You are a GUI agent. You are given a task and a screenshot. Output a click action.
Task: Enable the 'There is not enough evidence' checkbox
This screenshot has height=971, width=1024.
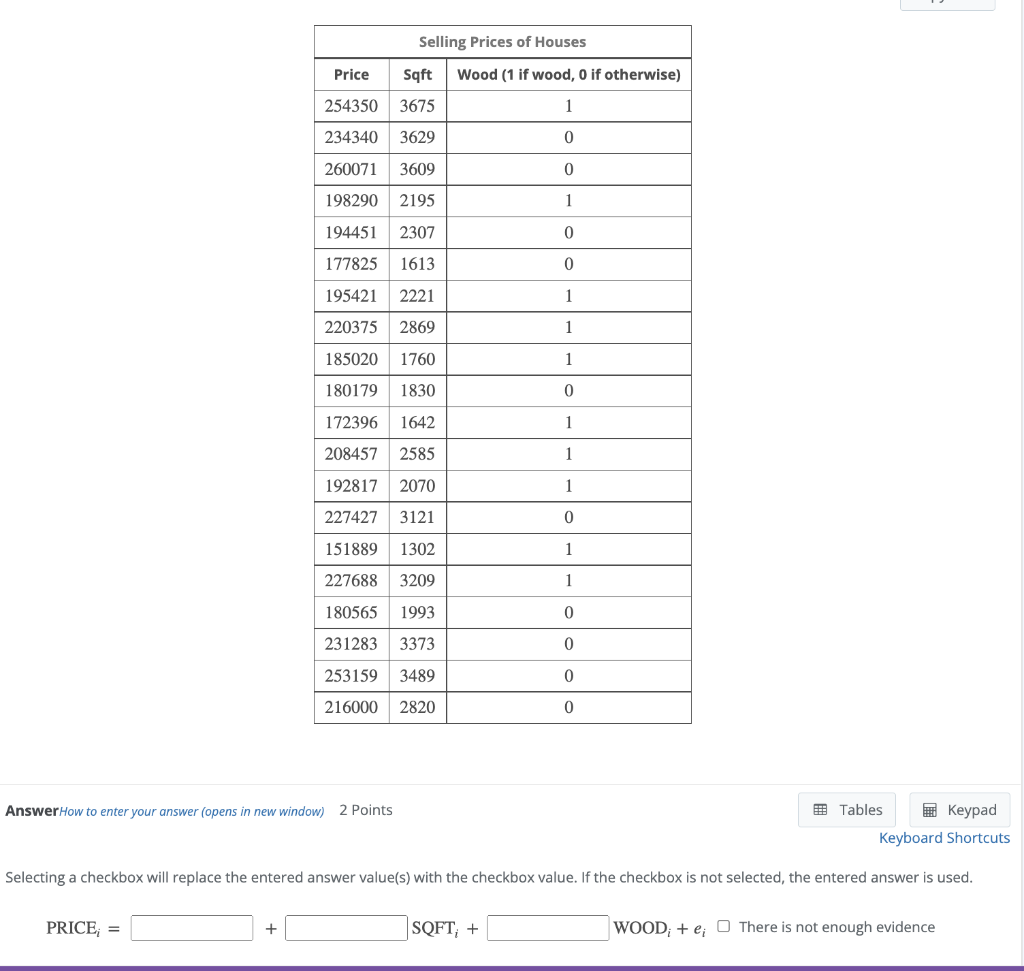coord(724,925)
